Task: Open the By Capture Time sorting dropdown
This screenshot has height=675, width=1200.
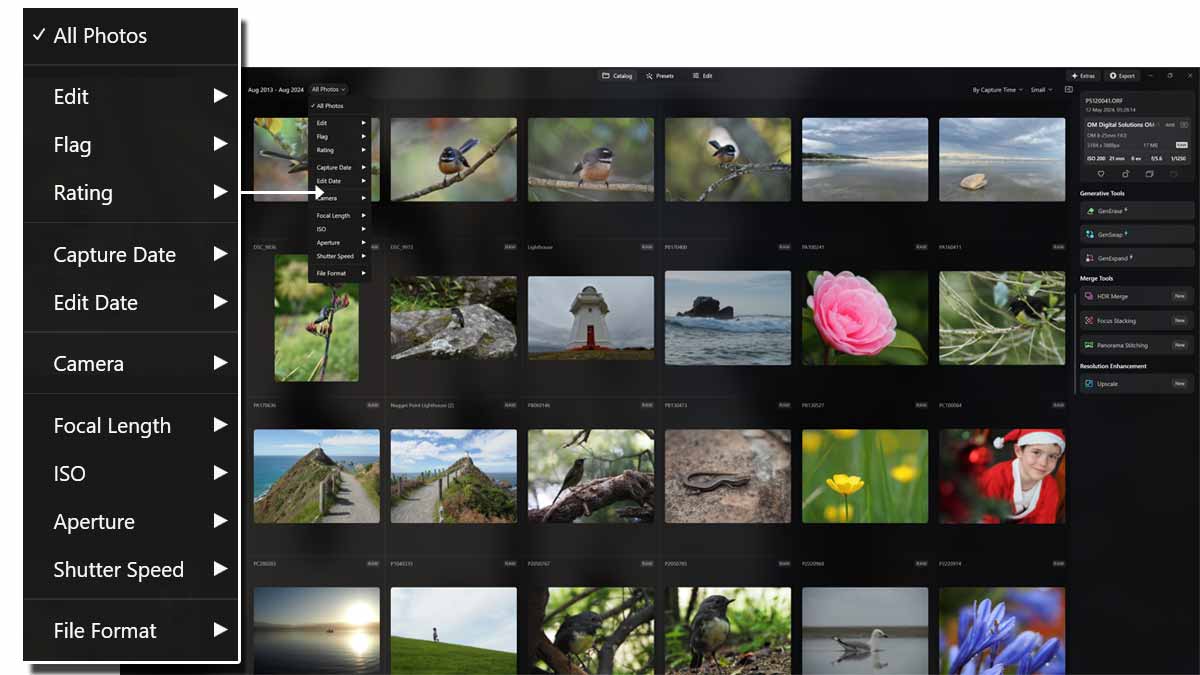Action: click(996, 89)
